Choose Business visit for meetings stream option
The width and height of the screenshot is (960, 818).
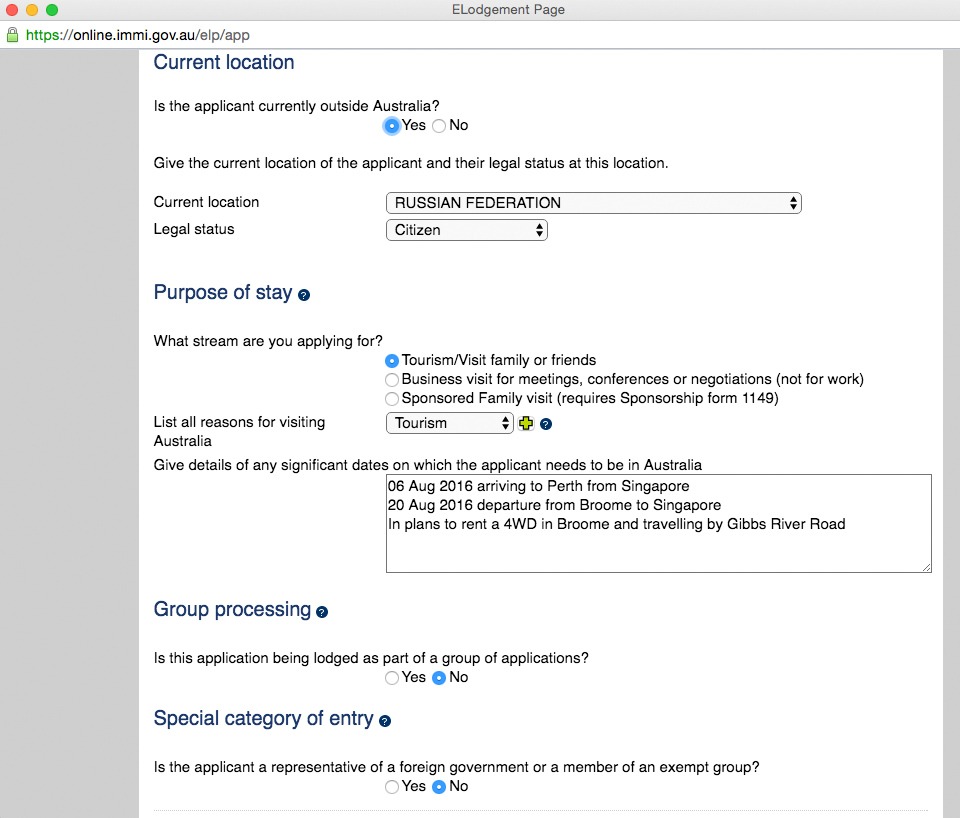392,380
